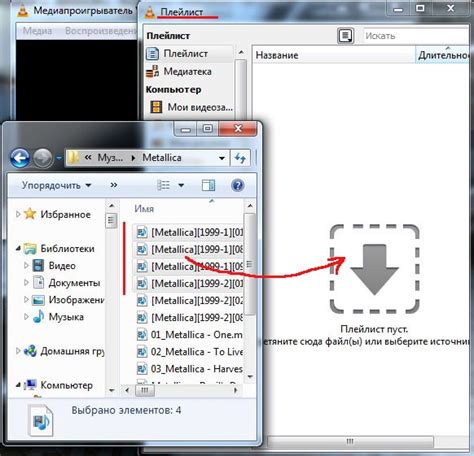The image size is (474, 456).
Task: Open recent pages dropdown beside the Forward button
Action: [59, 158]
